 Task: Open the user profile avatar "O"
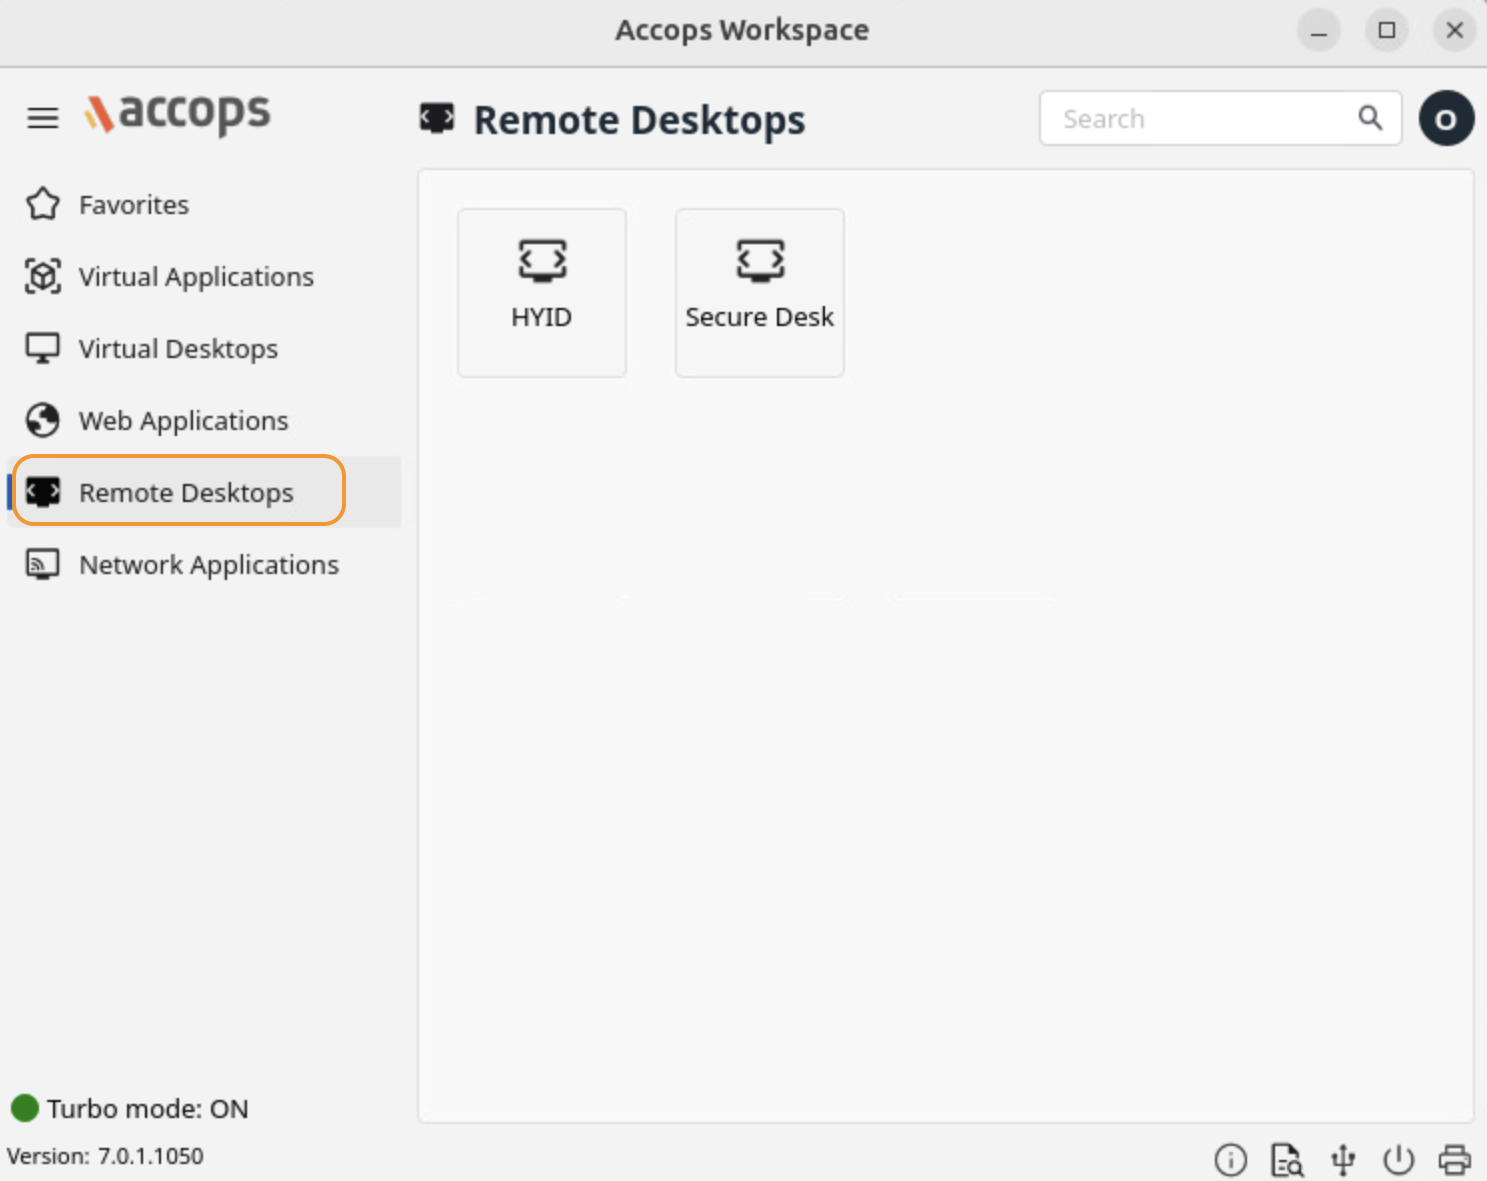[1446, 119]
